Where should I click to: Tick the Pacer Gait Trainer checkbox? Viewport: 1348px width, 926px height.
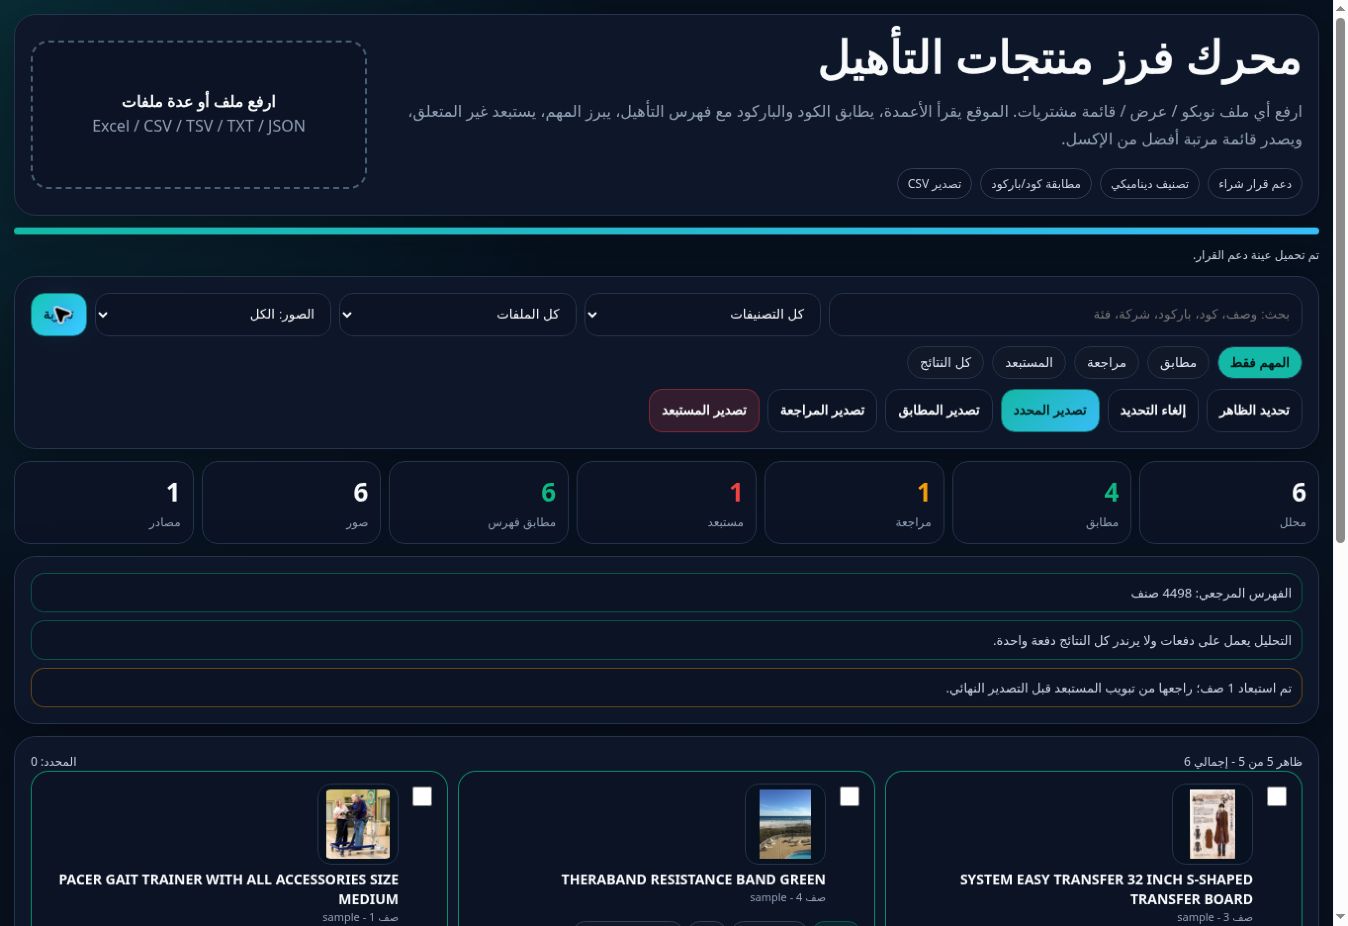pyautogui.click(x=422, y=796)
